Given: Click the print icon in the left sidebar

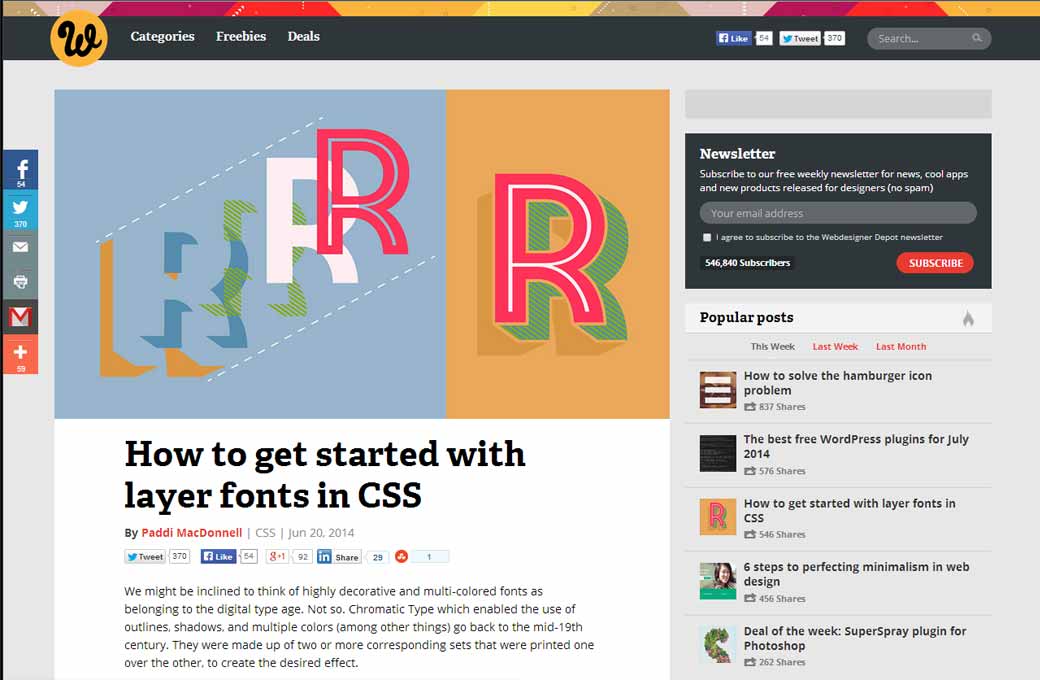Looking at the screenshot, I should (x=20, y=281).
